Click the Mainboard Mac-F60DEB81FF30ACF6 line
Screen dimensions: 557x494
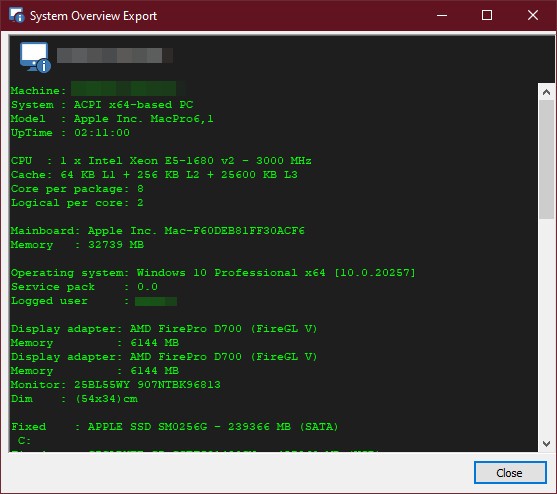(x=157, y=231)
